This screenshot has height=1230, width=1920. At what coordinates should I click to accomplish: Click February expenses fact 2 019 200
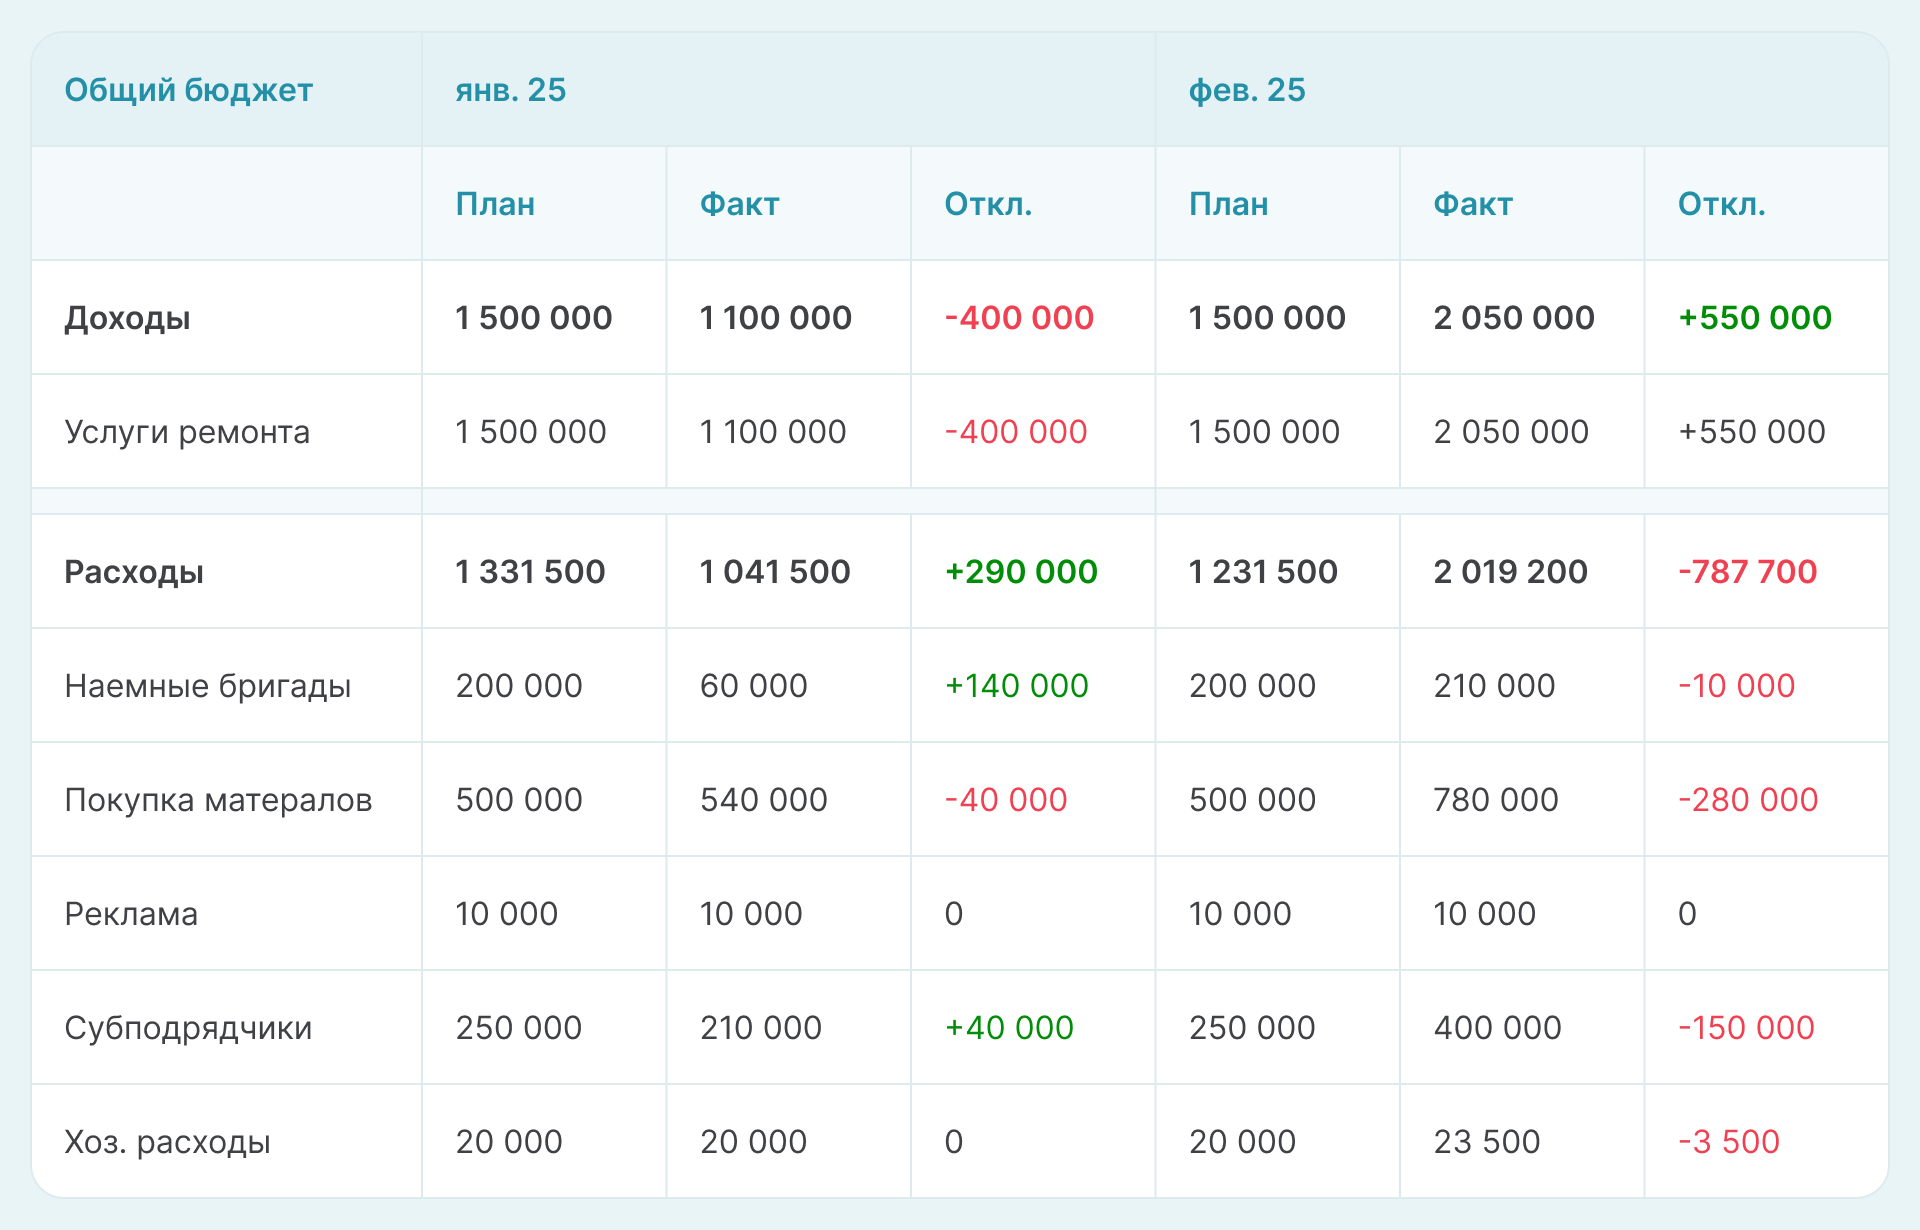point(1510,572)
